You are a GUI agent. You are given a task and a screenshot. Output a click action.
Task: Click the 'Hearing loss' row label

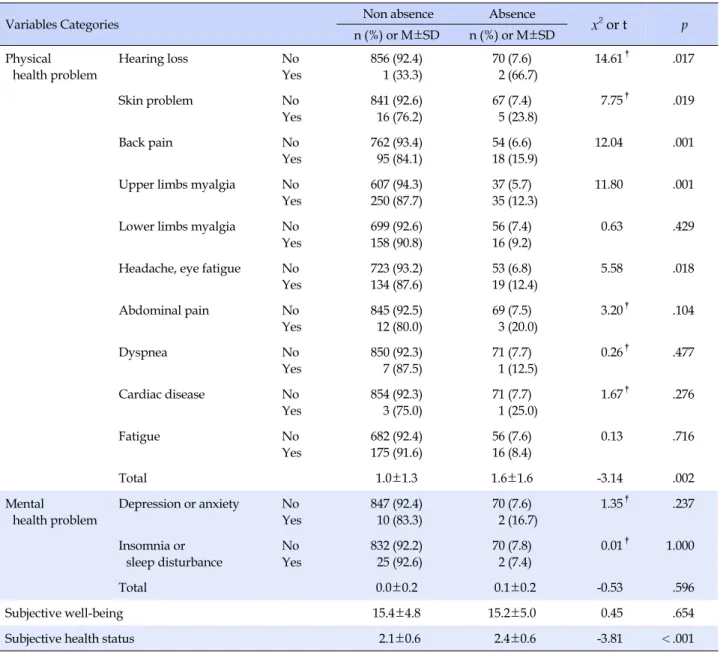click(153, 59)
